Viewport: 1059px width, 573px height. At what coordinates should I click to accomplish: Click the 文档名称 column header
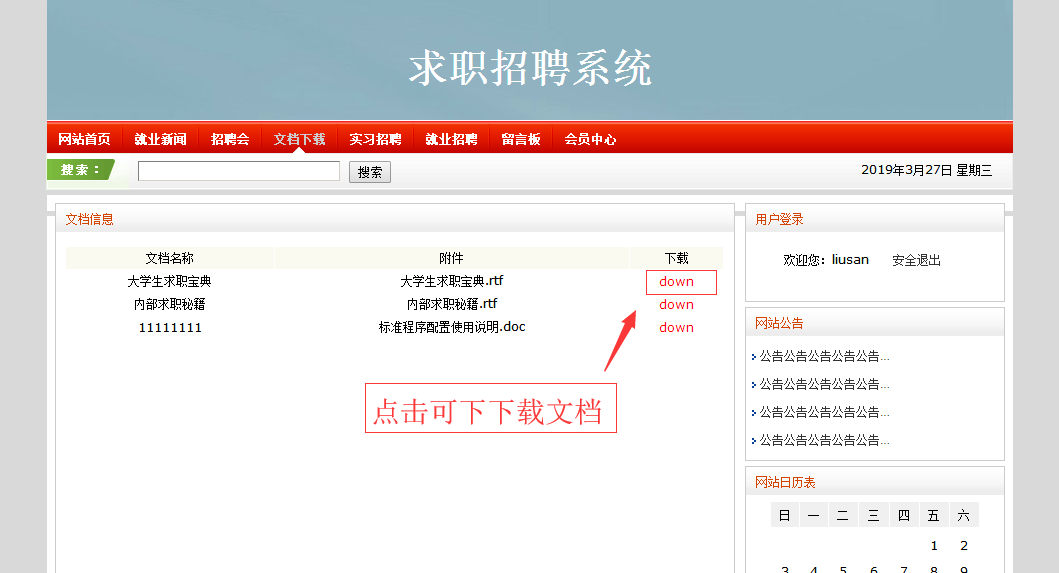point(170,258)
